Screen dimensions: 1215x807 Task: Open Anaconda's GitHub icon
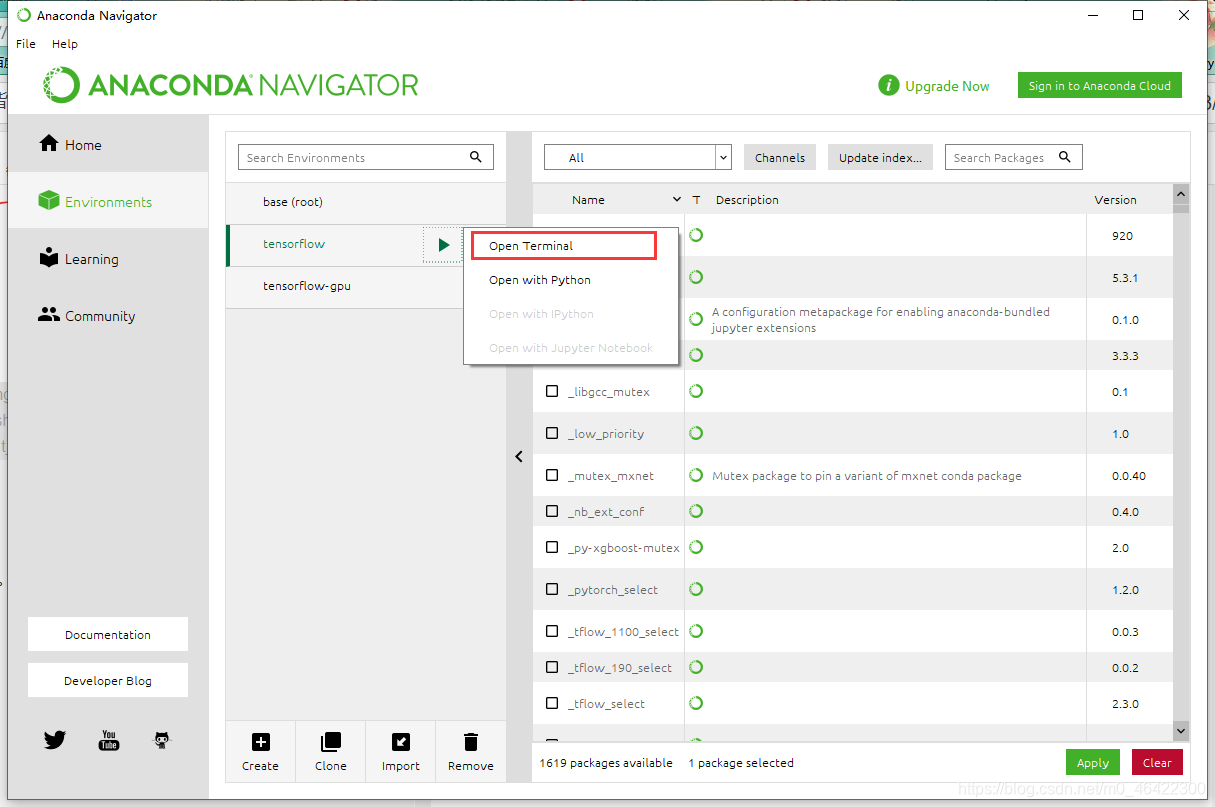click(x=162, y=740)
